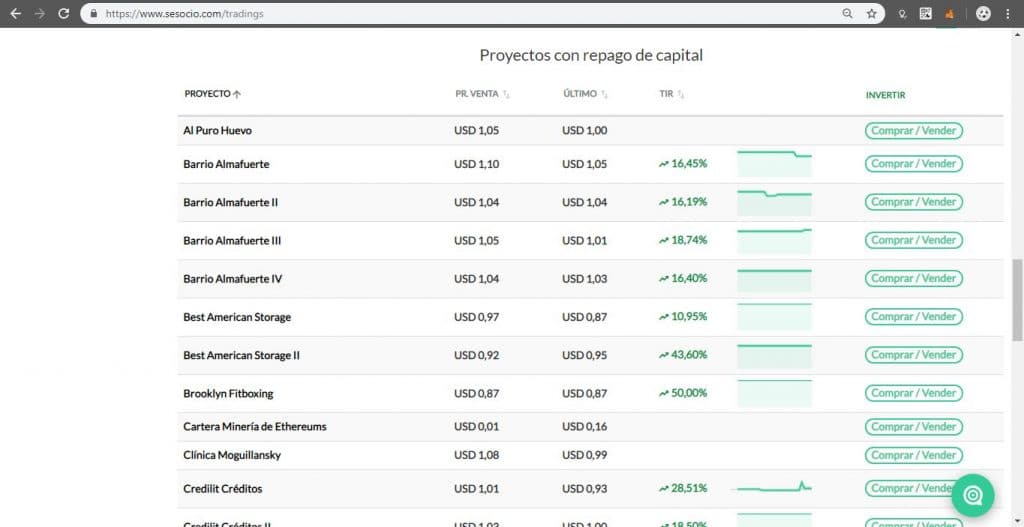Open the Best American Storage II chart thumbnail
This screenshot has width=1024, height=527.
tap(775, 355)
